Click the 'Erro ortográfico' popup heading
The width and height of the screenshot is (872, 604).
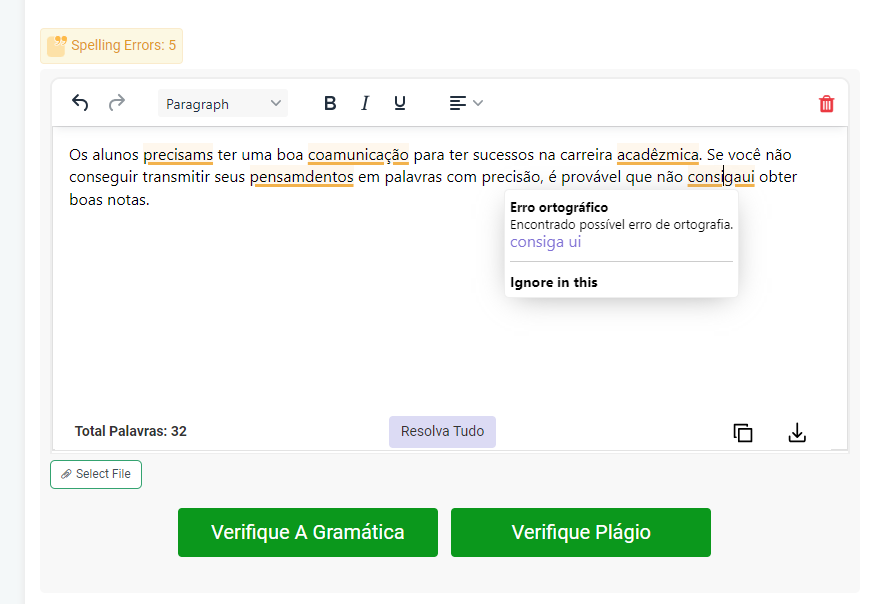pos(559,207)
